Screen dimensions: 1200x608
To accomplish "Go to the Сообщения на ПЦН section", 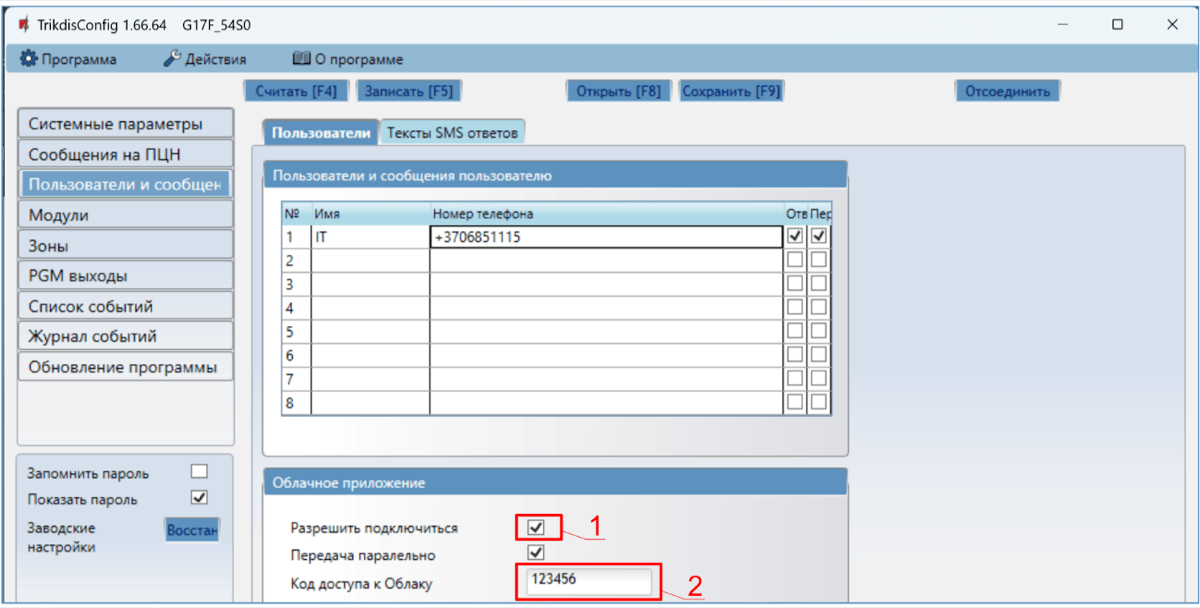I will coord(125,155).
